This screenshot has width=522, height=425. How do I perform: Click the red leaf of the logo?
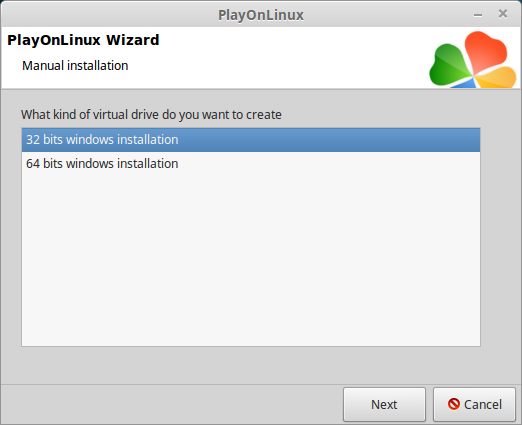(486, 50)
